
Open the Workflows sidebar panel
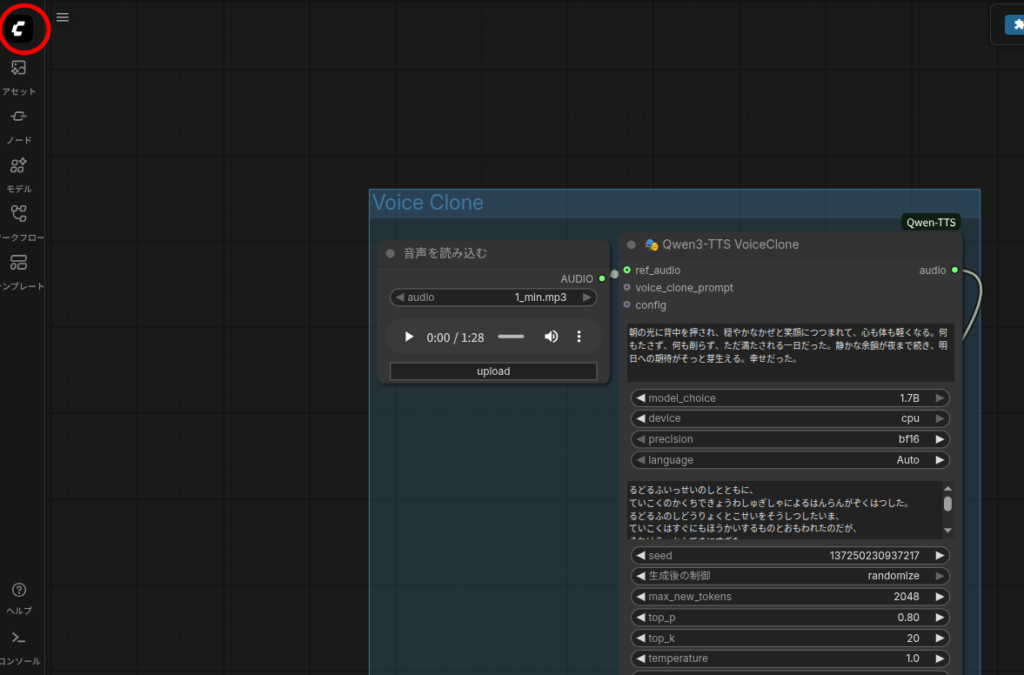point(19,221)
